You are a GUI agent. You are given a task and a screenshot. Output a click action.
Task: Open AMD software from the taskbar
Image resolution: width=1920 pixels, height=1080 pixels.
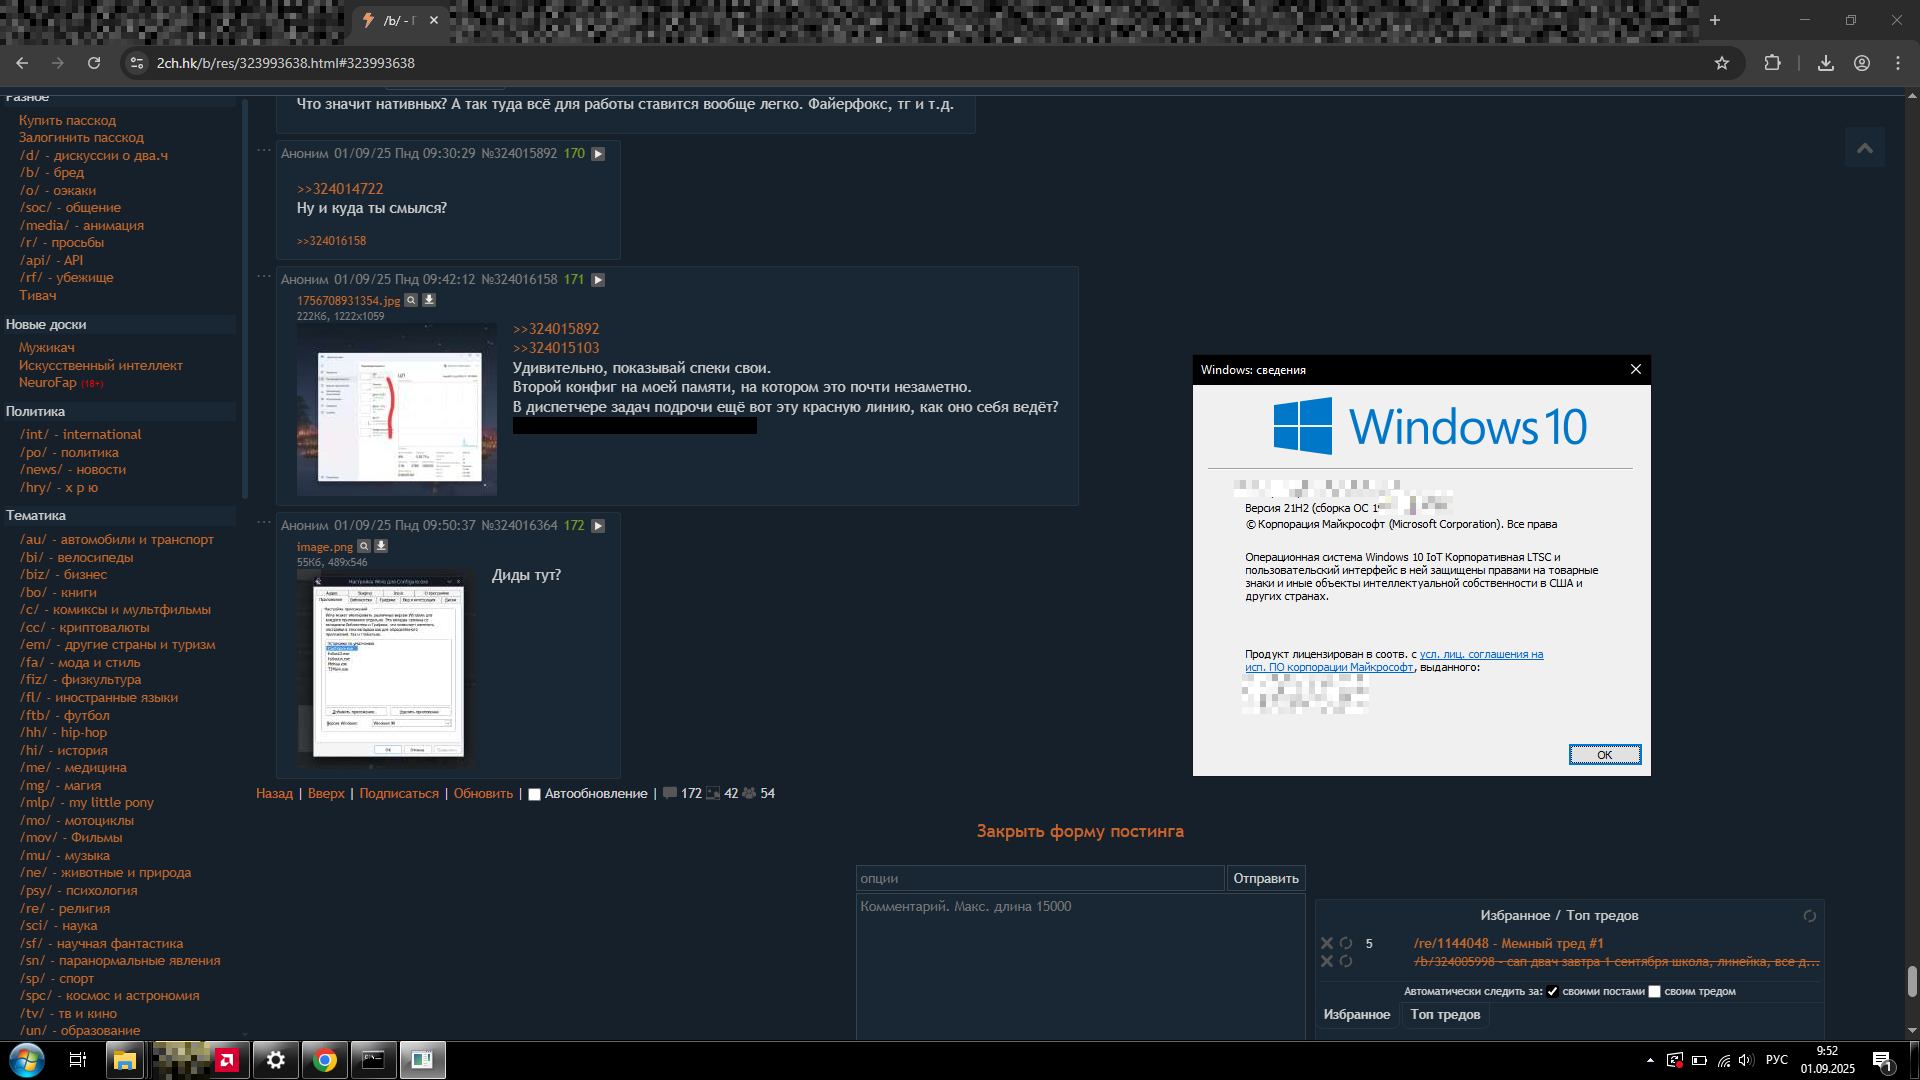pyautogui.click(x=228, y=1060)
